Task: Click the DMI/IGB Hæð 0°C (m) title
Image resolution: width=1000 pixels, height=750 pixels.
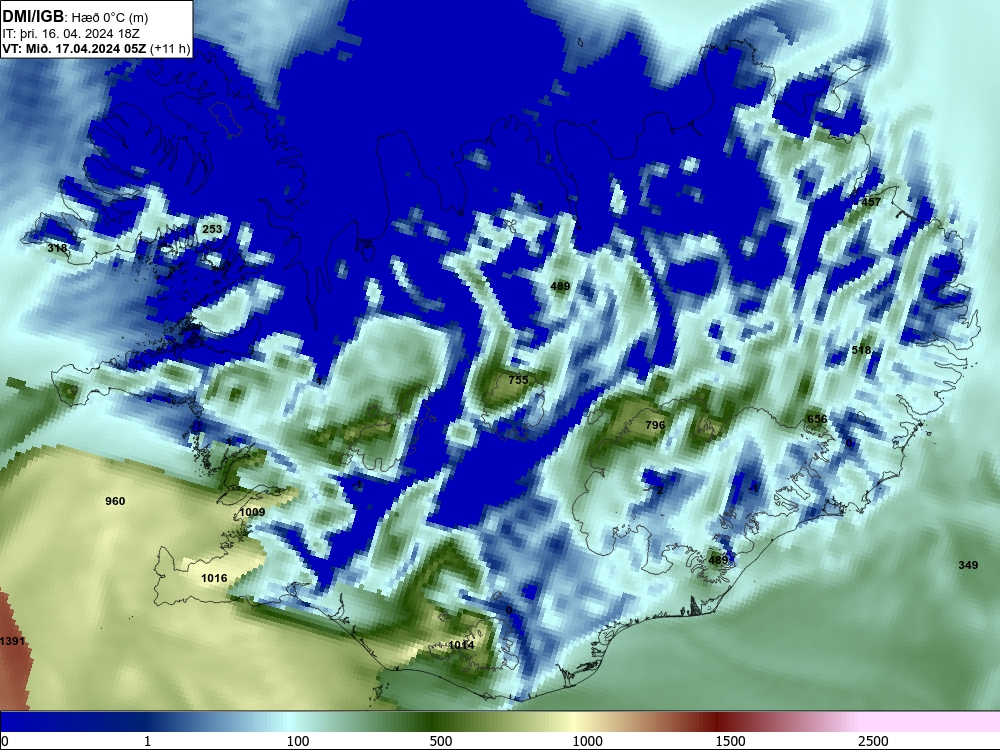Action: tap(75, 17)
